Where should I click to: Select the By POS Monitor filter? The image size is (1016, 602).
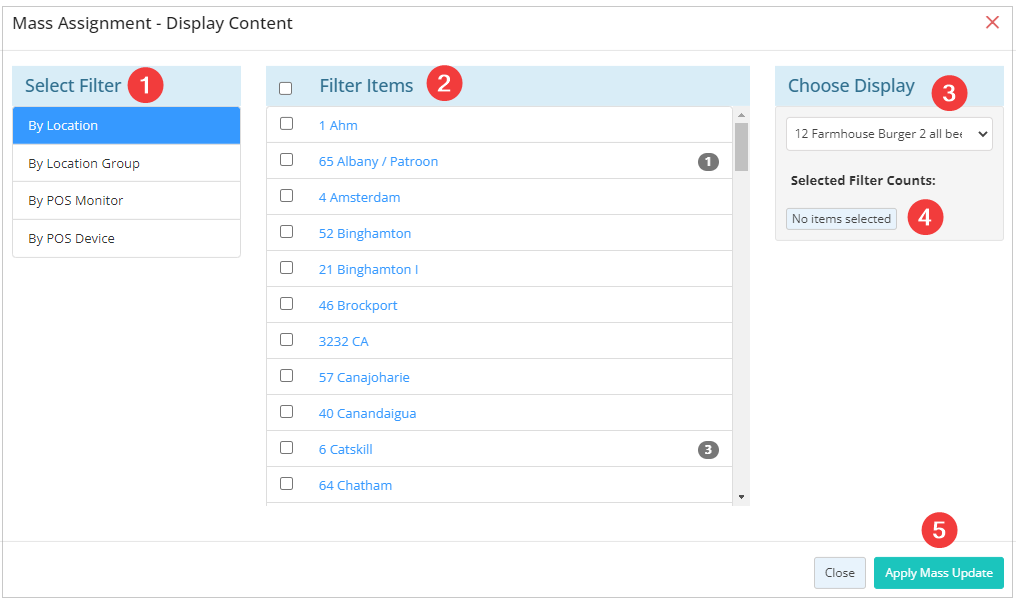pyautogui.click(x=126, y=201)
